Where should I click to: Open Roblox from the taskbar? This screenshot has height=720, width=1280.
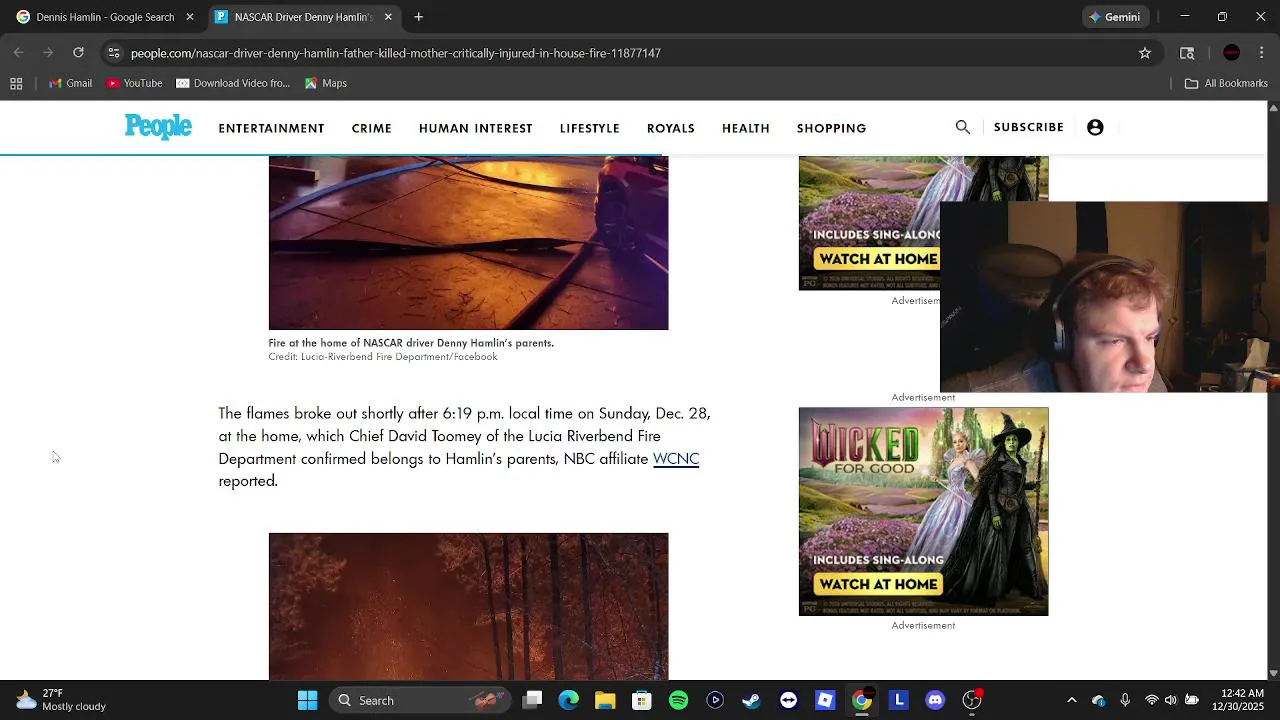[x=825, y=700]
